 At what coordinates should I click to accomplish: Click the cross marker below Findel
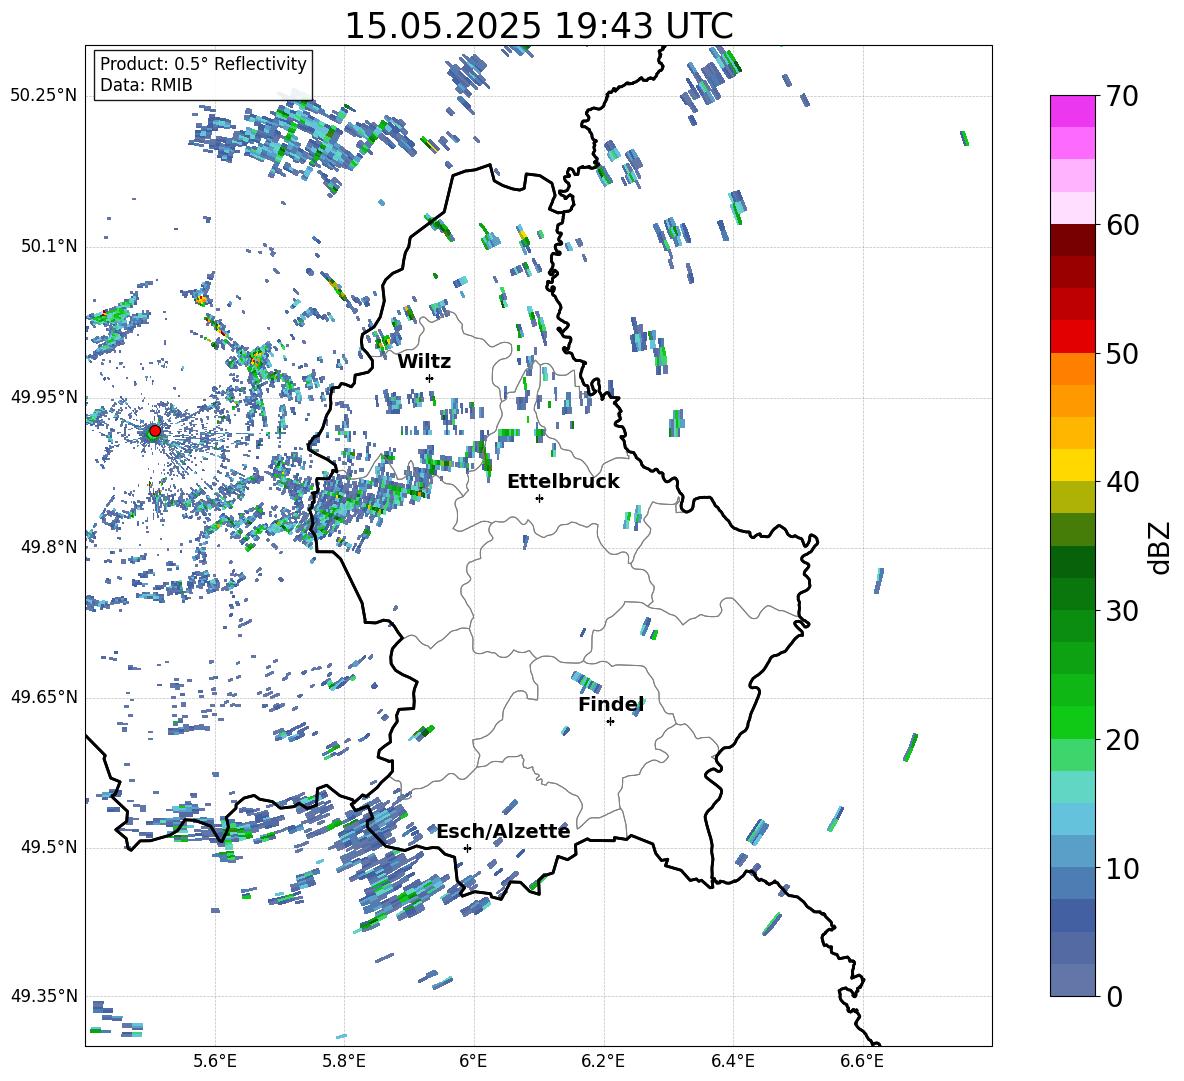(x=610, y=722)
